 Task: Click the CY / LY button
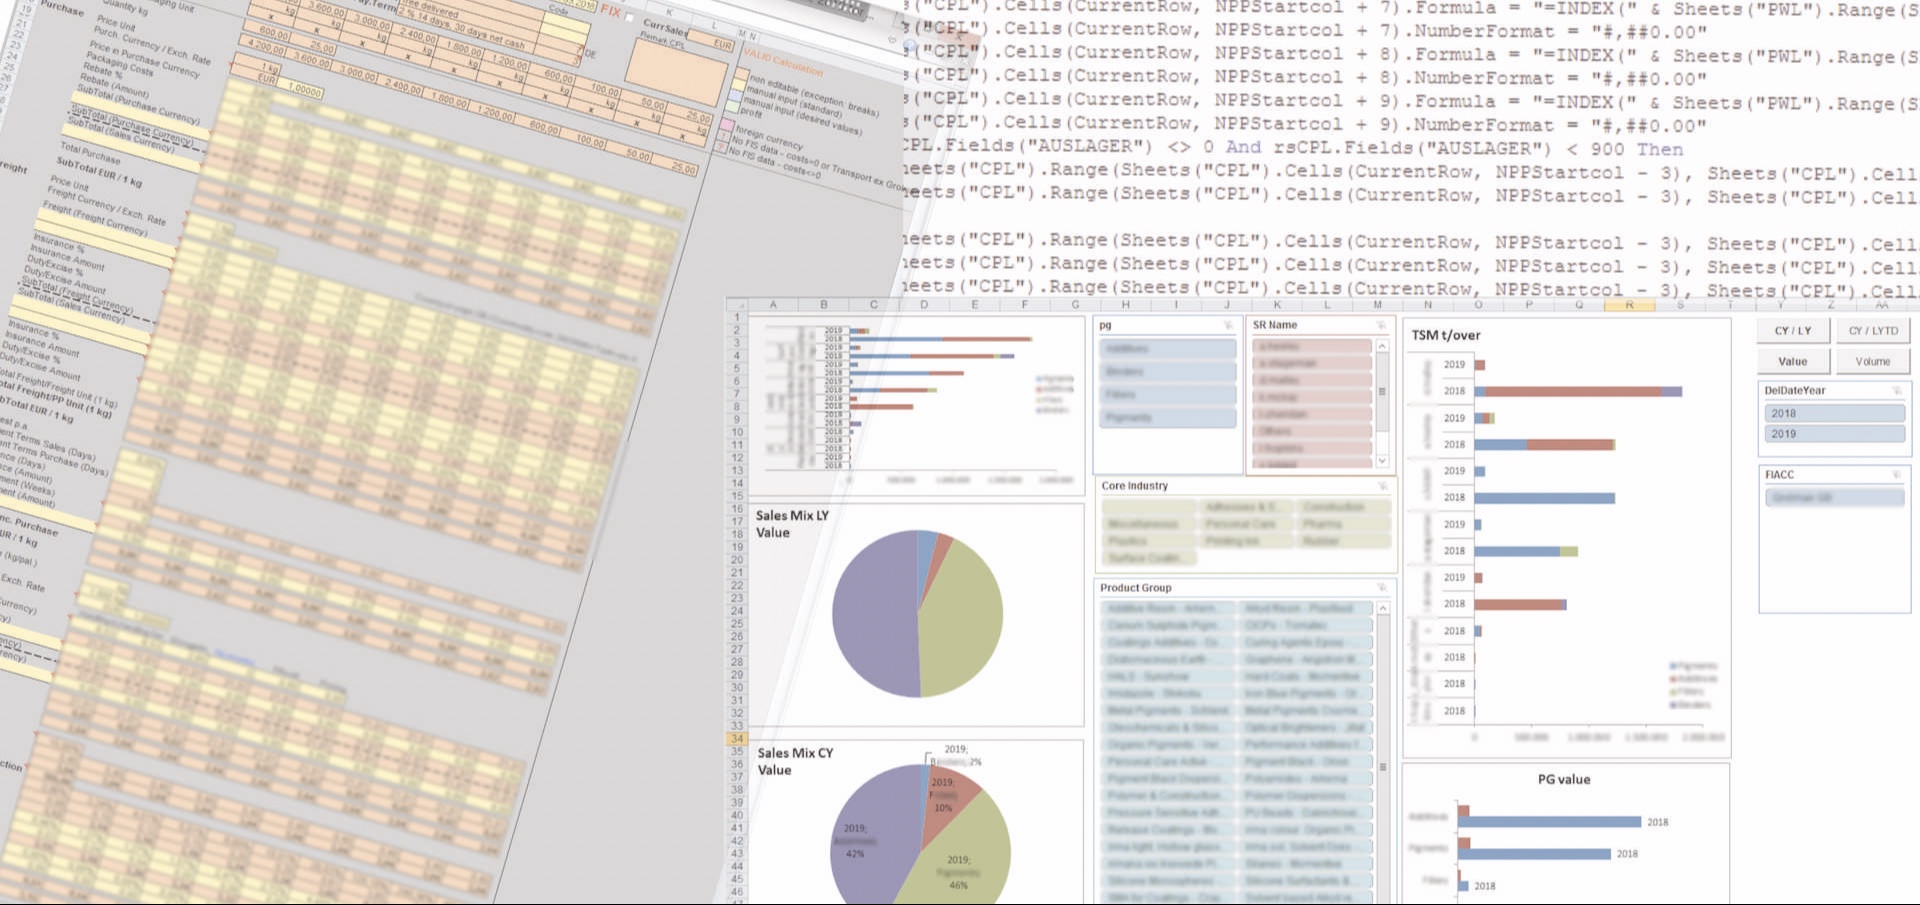pyautogui.click(x=1791, y=330)
